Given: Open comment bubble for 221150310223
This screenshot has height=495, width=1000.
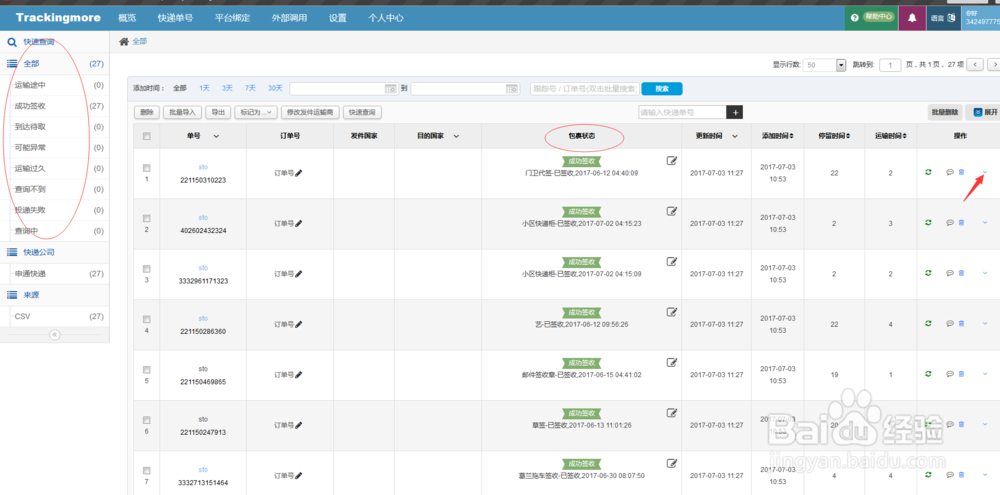Looking at the screenshot, I should 950,172.
